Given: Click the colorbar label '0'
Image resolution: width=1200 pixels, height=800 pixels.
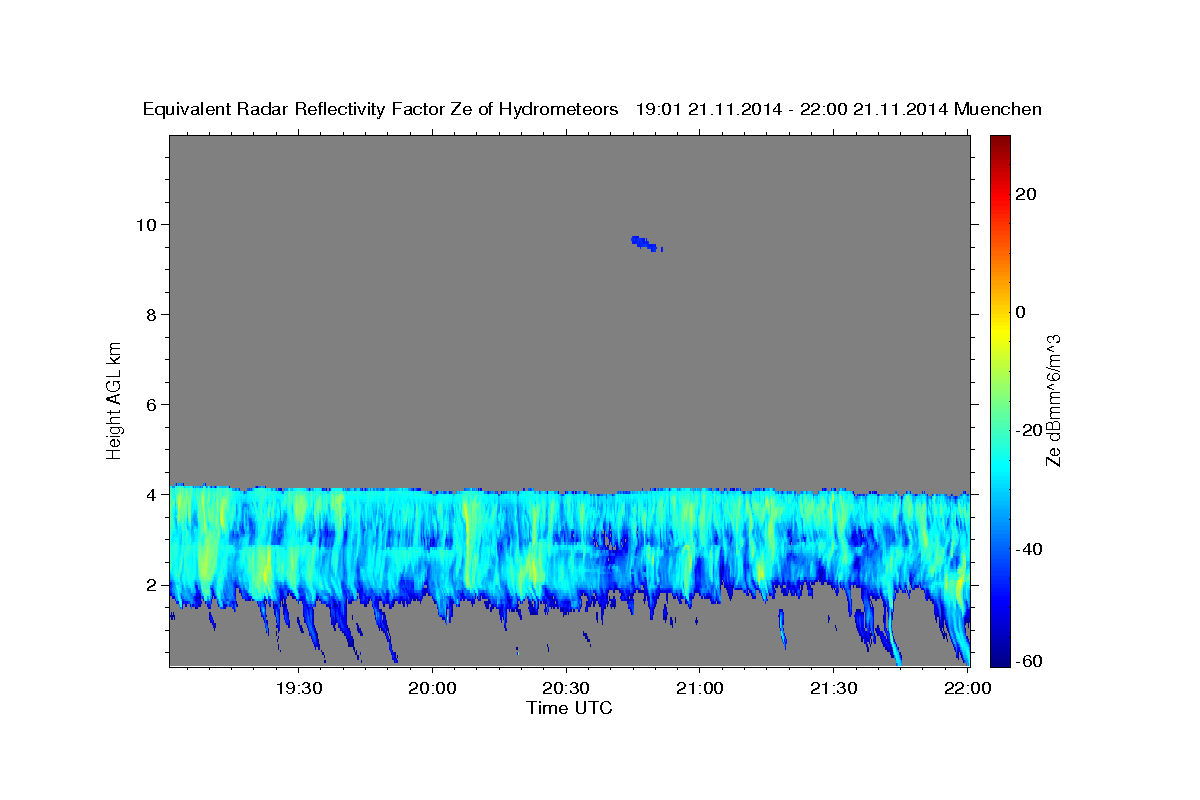Looking at the screenshot, I should pos(1020,312).
